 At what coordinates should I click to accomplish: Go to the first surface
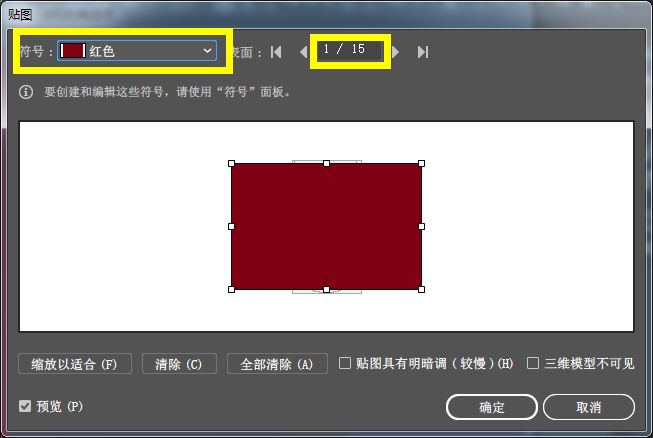pos(276,52)
